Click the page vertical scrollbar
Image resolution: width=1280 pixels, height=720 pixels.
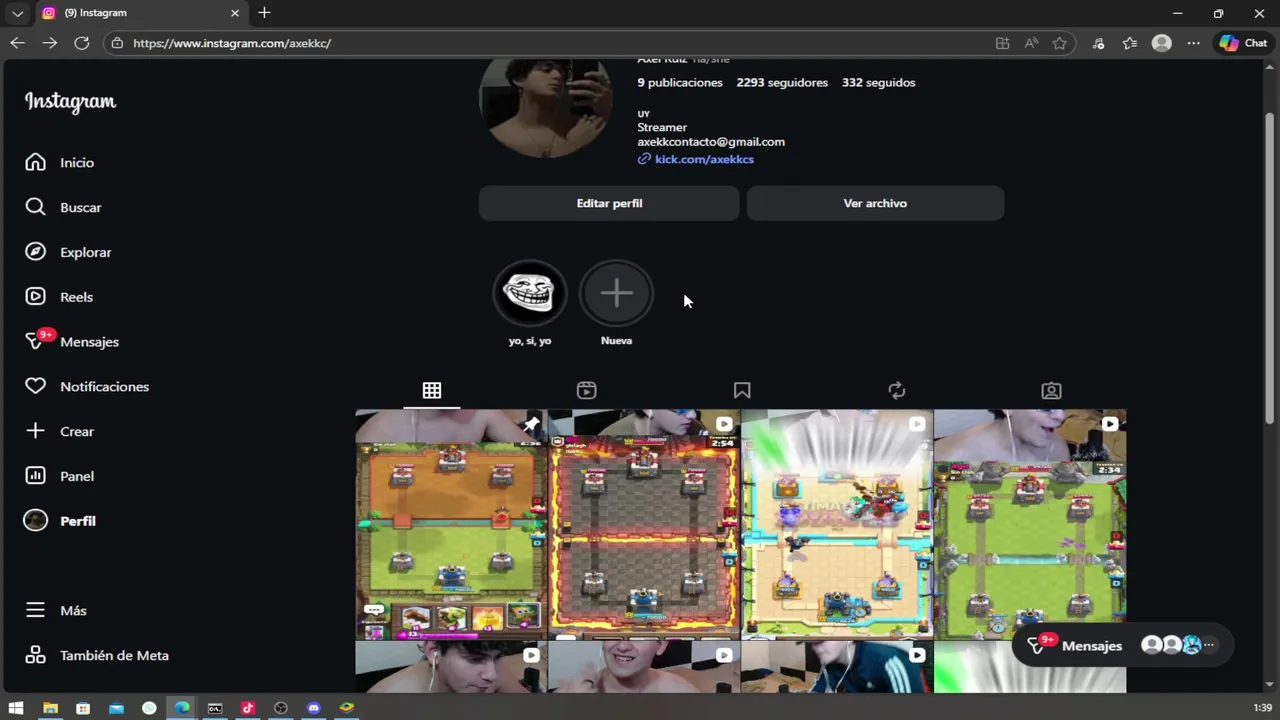coord(1270,268)
